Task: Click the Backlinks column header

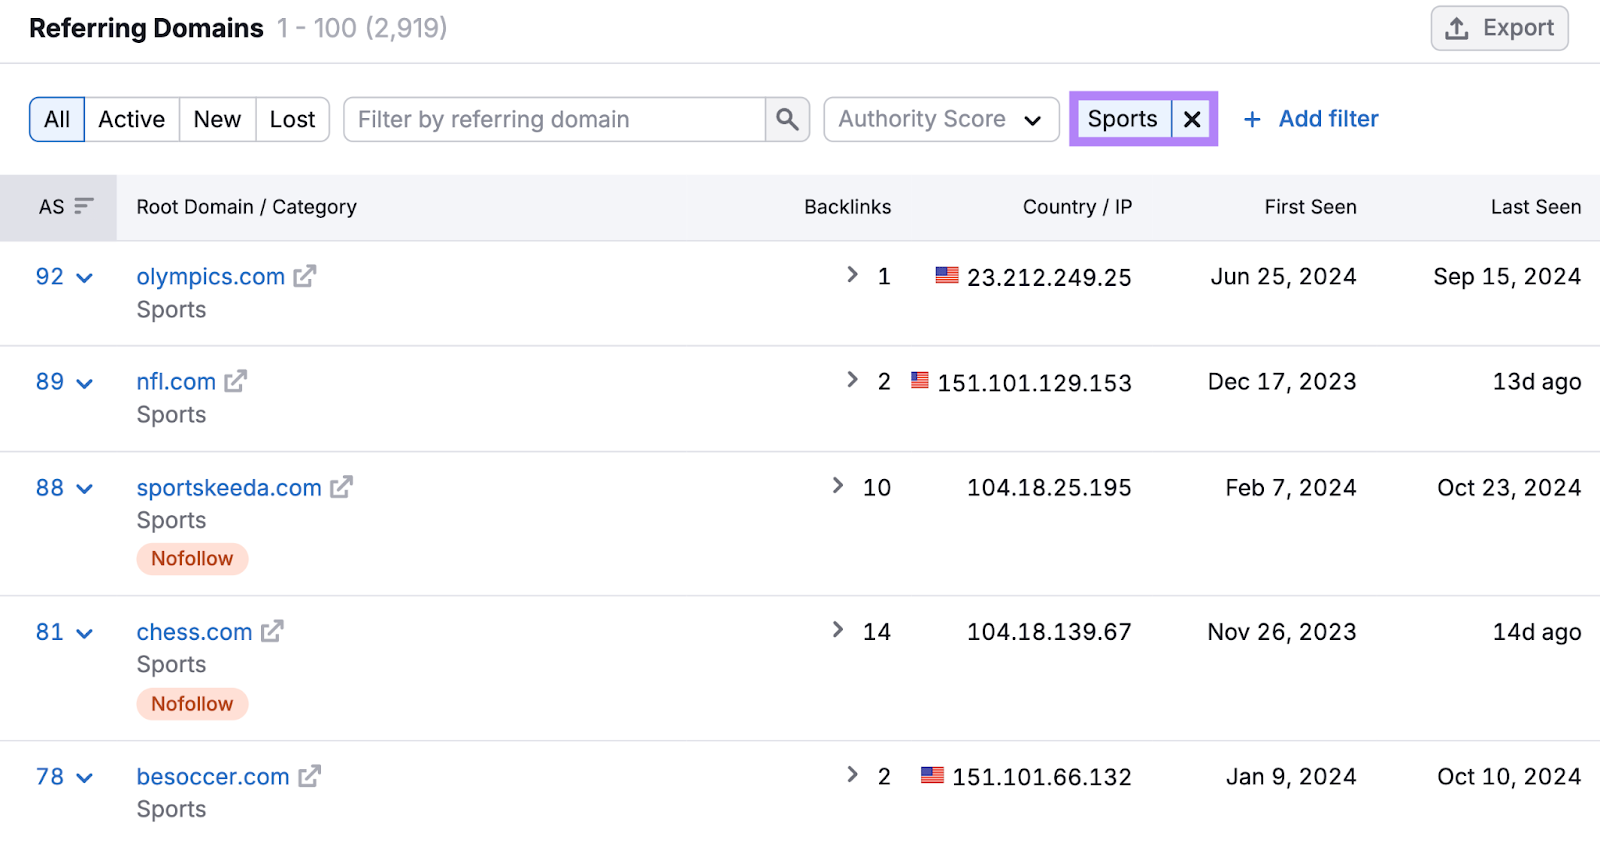Action: [847, 207]
